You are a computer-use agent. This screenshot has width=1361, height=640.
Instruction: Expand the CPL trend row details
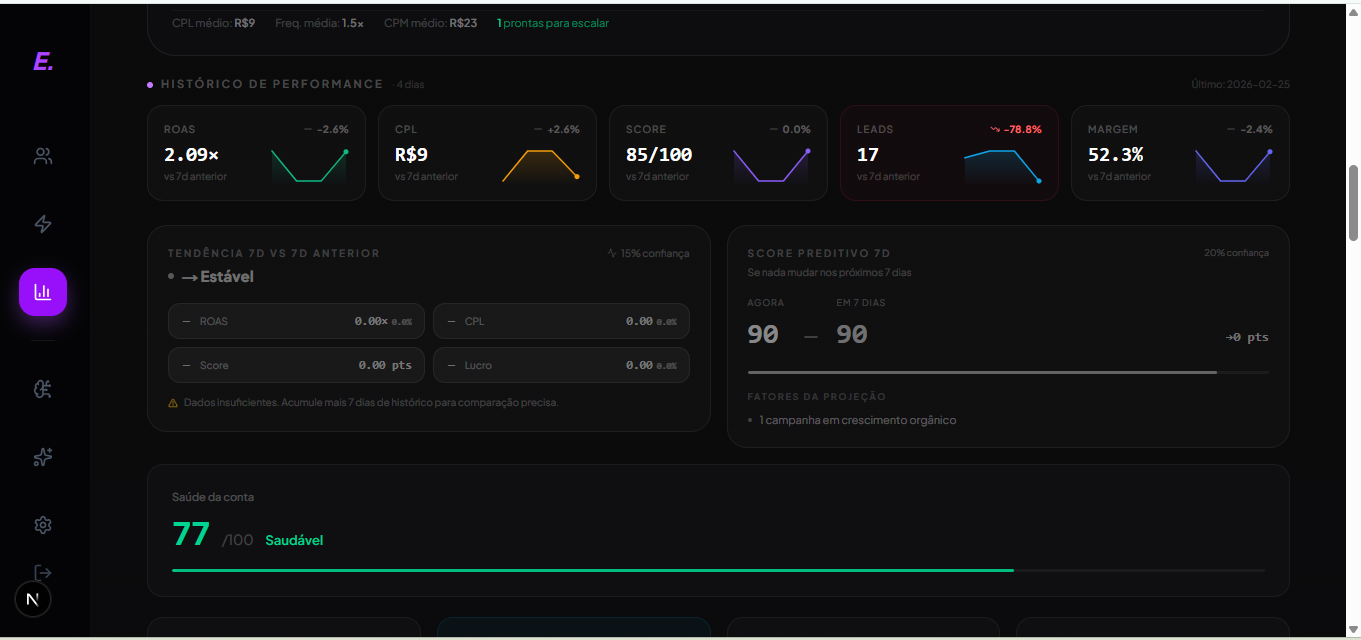point(561,321)
